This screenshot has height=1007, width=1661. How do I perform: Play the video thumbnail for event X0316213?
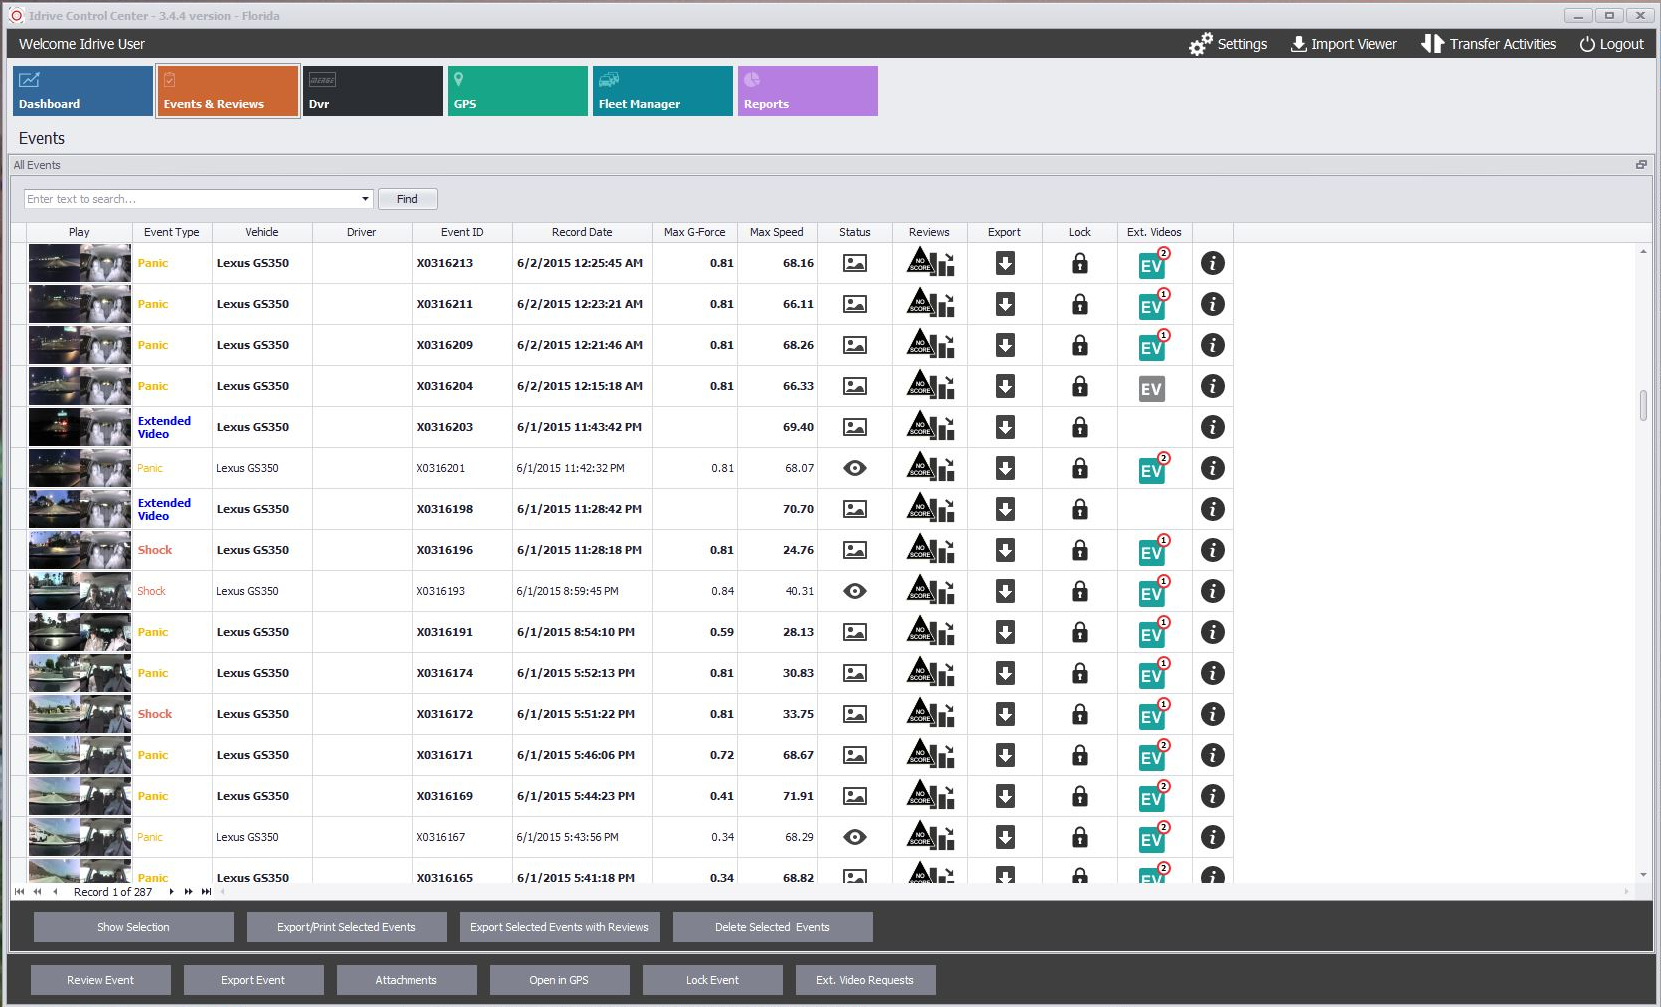(x=80, y=263)
